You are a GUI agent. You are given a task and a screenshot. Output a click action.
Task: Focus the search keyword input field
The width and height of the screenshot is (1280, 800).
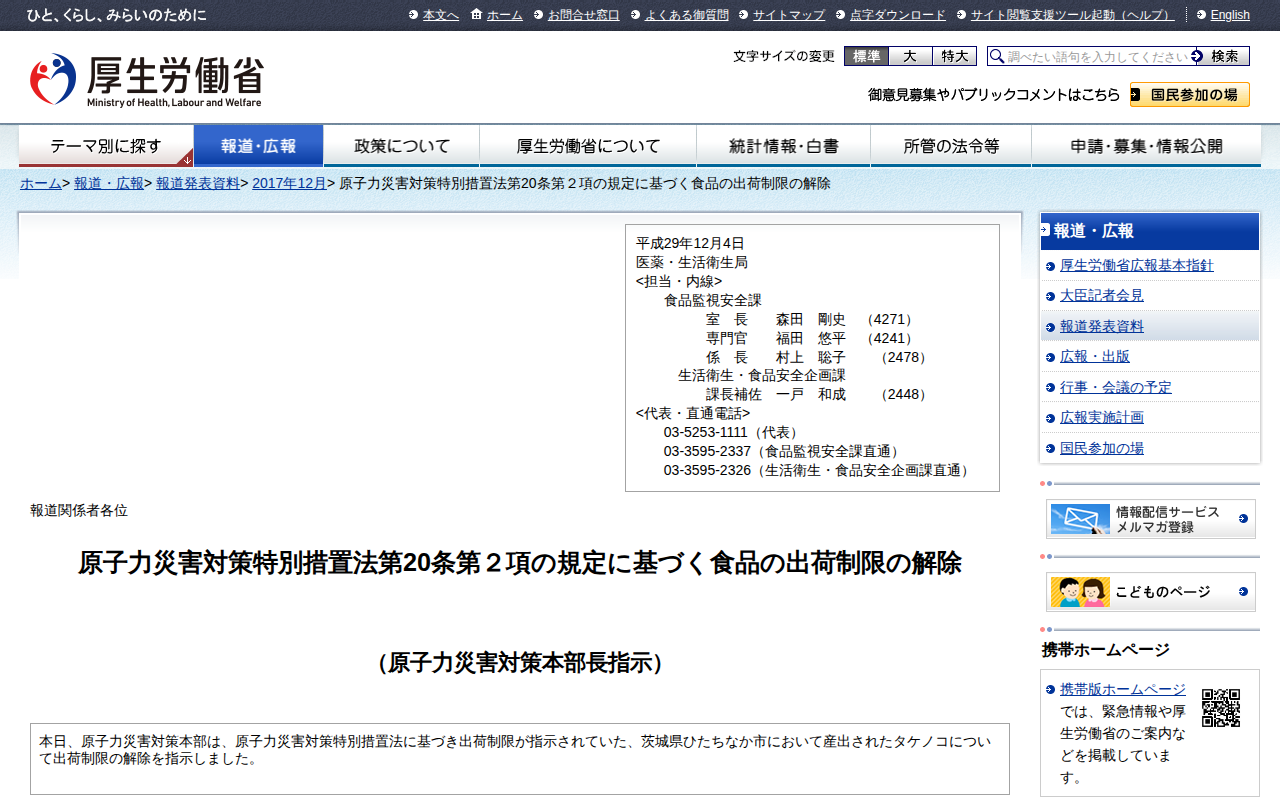[x=1096, y=57]
